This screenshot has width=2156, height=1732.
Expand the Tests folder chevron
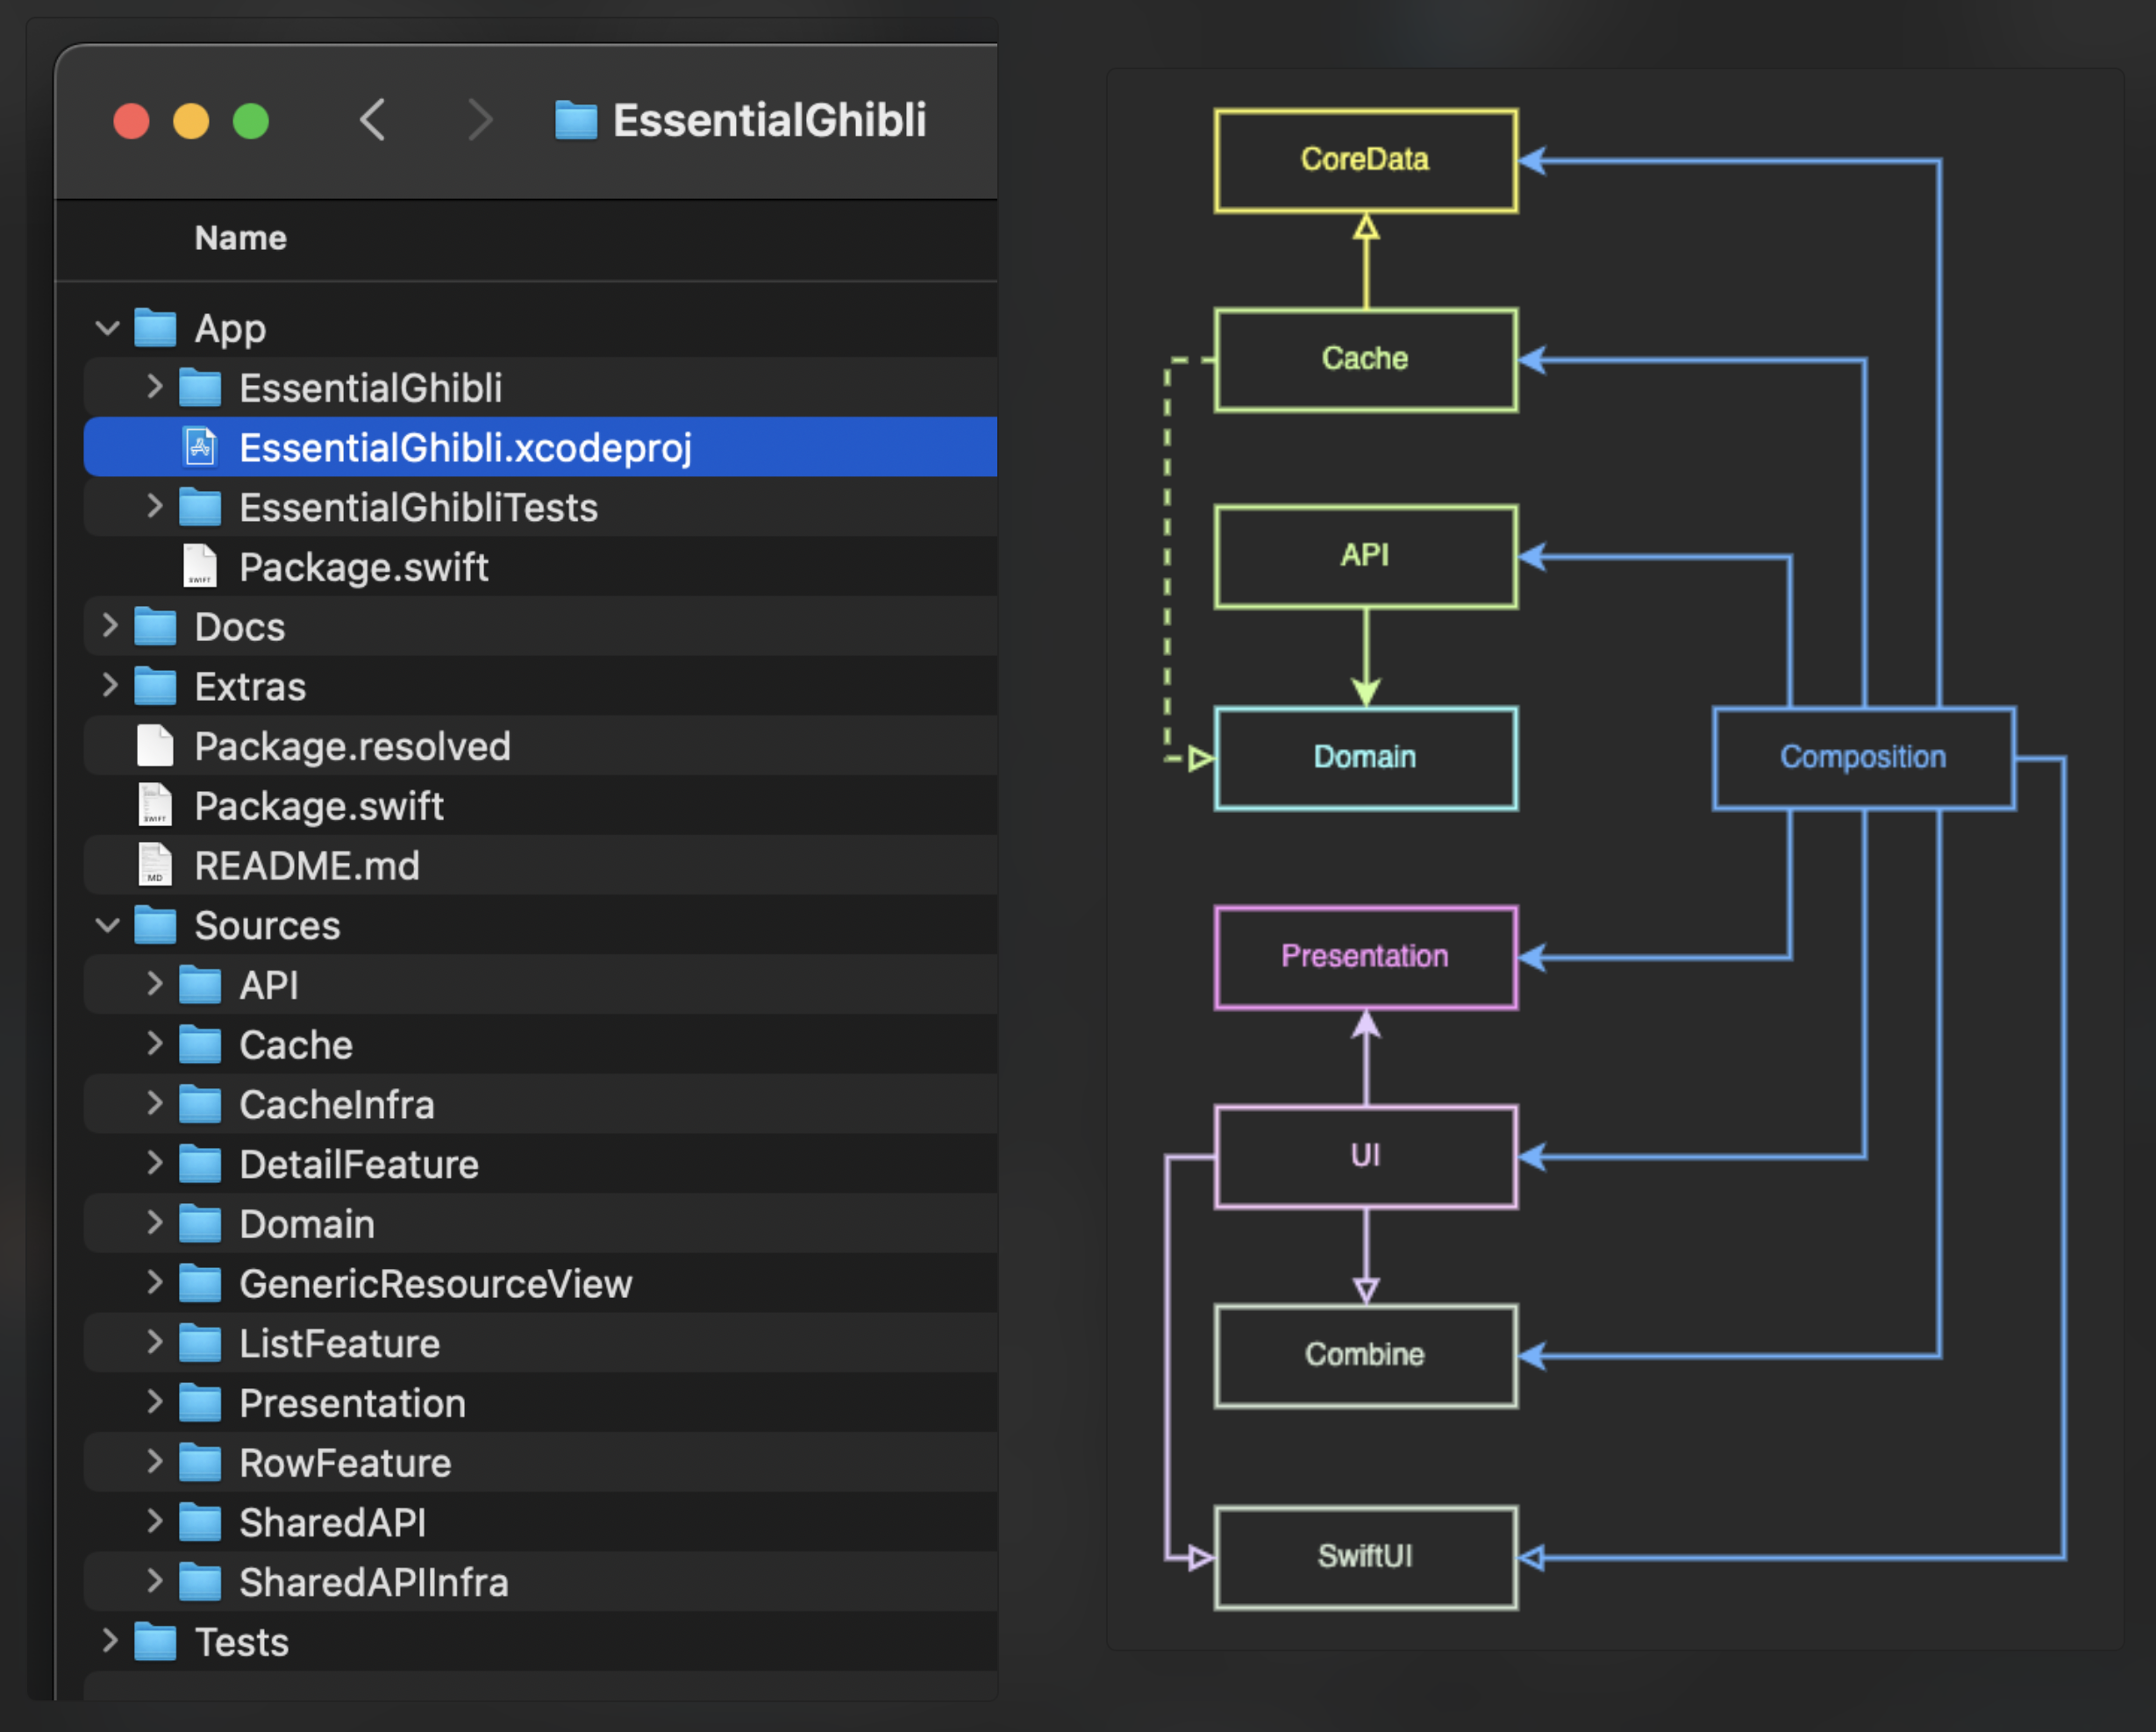[109, 1641]
